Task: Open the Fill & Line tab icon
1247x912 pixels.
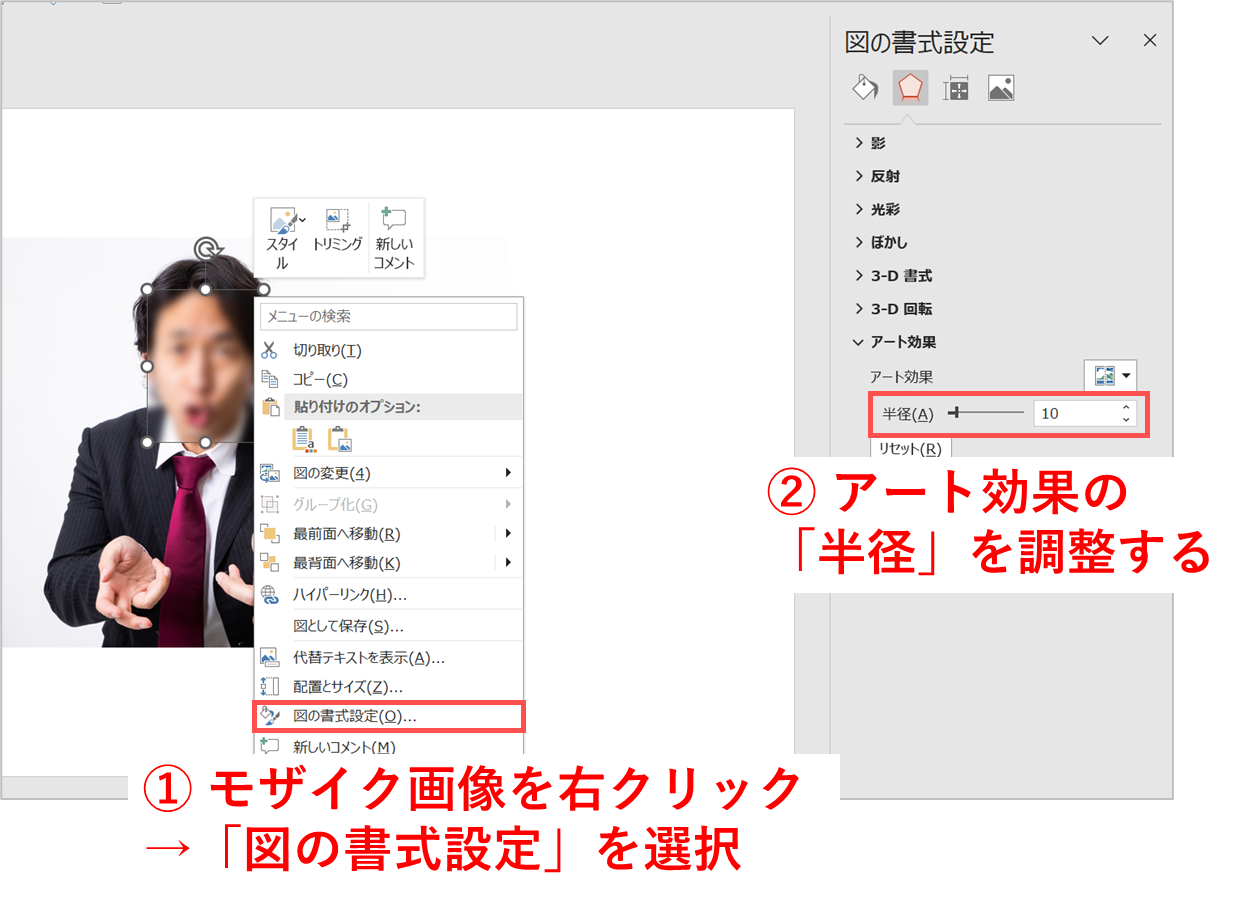Action: pyautogui.click(x=865, y=88)
